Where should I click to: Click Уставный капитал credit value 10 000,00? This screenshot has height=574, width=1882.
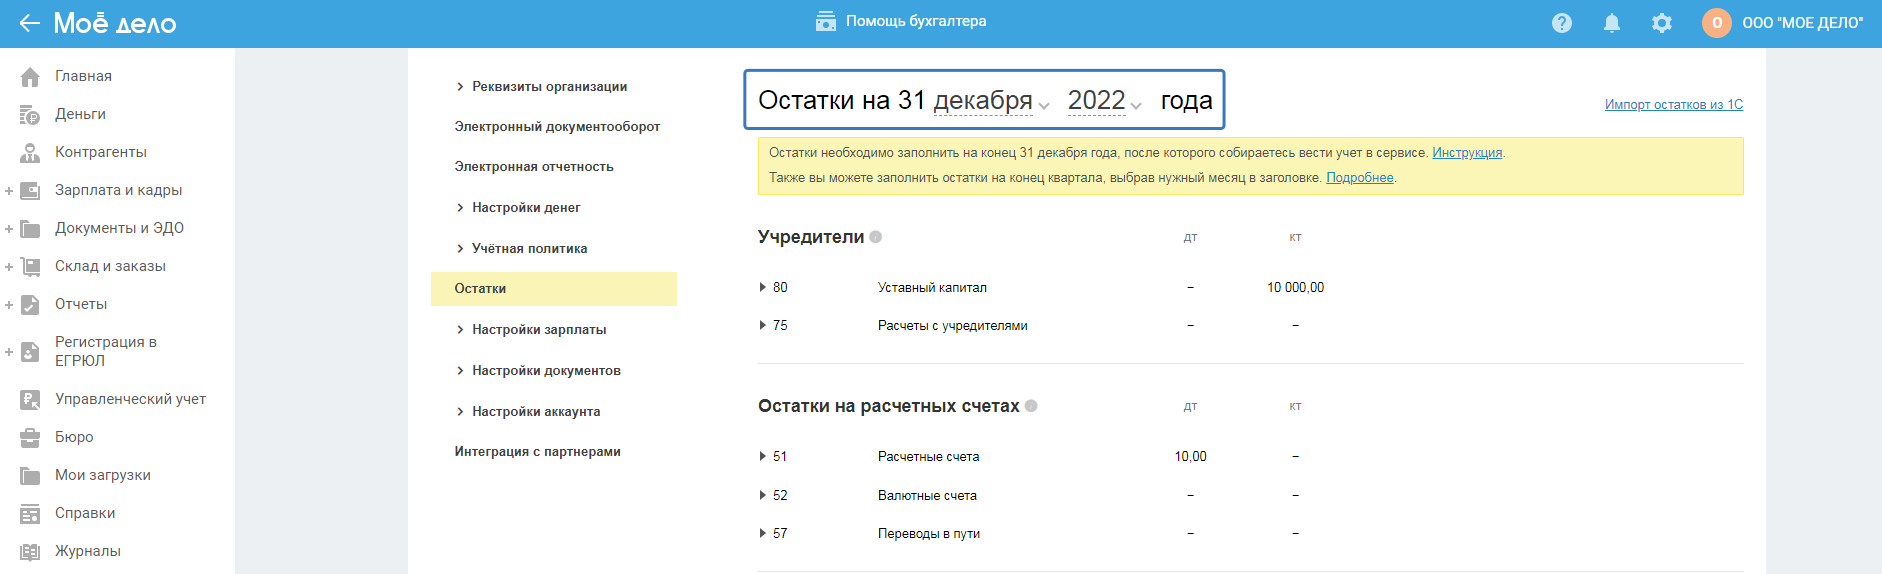[1295, 287]
